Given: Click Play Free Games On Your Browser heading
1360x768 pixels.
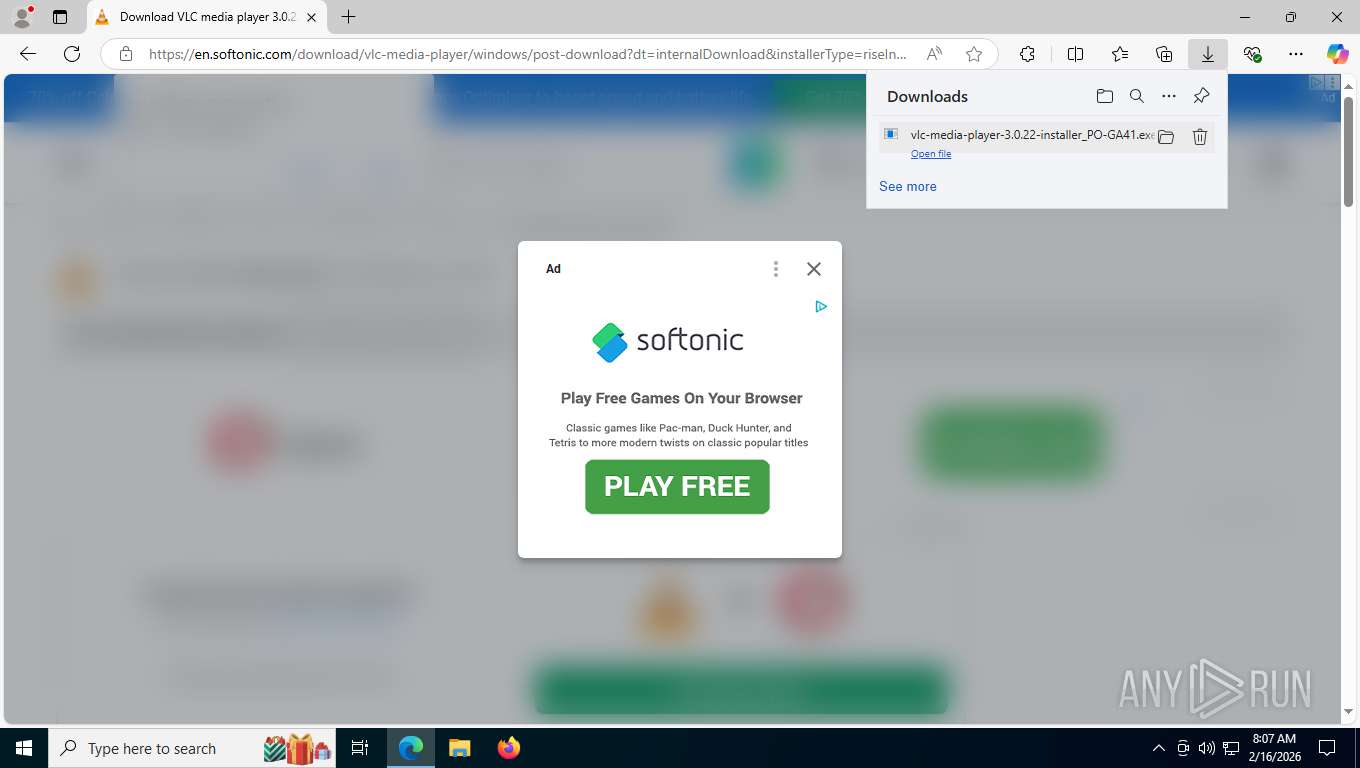Looking at the screenshot, I should (x=682, y=398).
